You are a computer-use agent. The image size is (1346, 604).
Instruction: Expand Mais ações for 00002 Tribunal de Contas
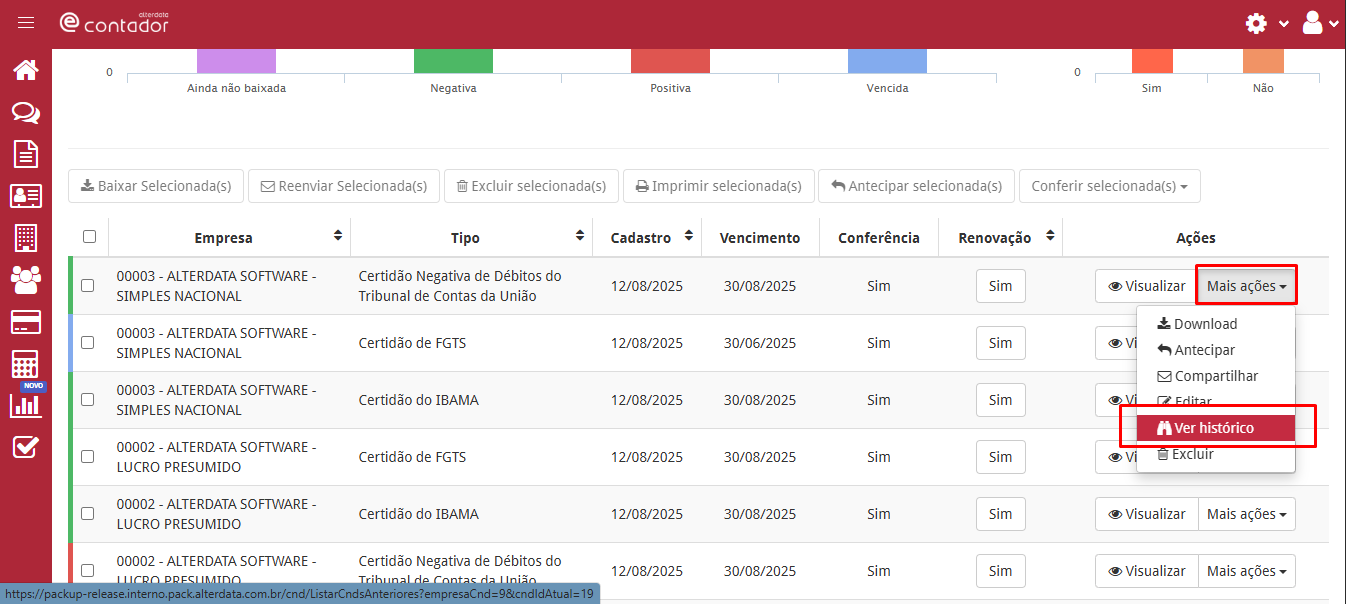point(1247,571)
